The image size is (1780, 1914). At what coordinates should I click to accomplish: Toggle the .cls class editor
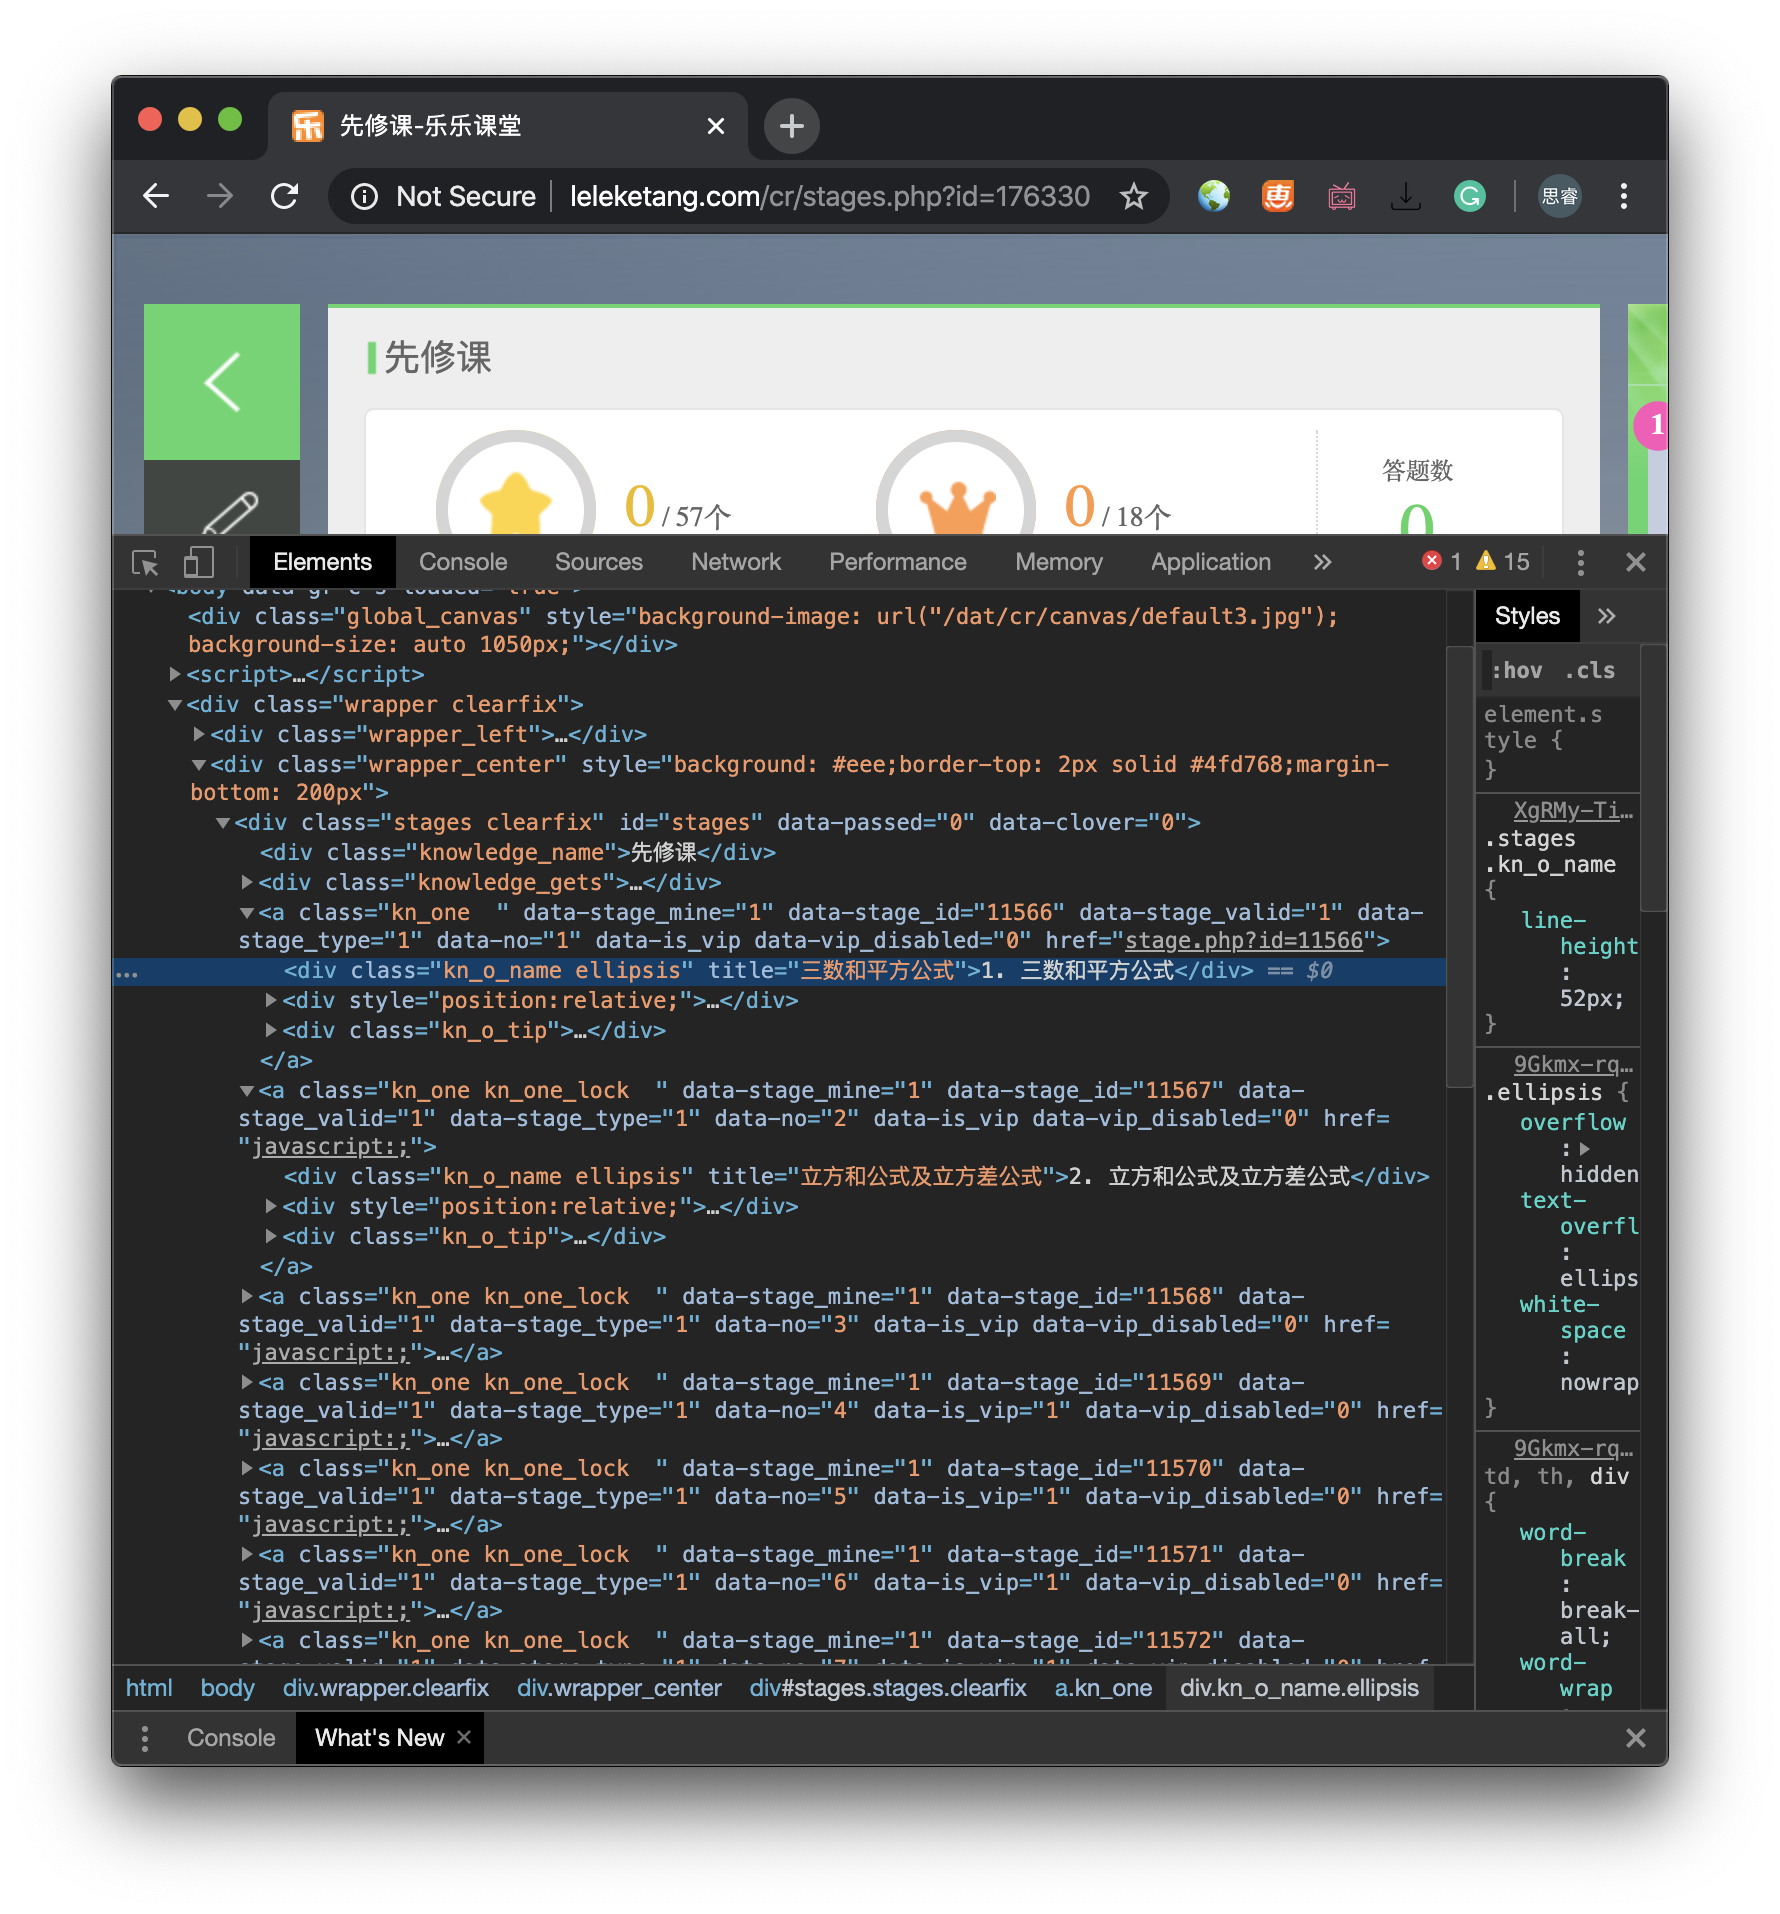click(1590, 670)
